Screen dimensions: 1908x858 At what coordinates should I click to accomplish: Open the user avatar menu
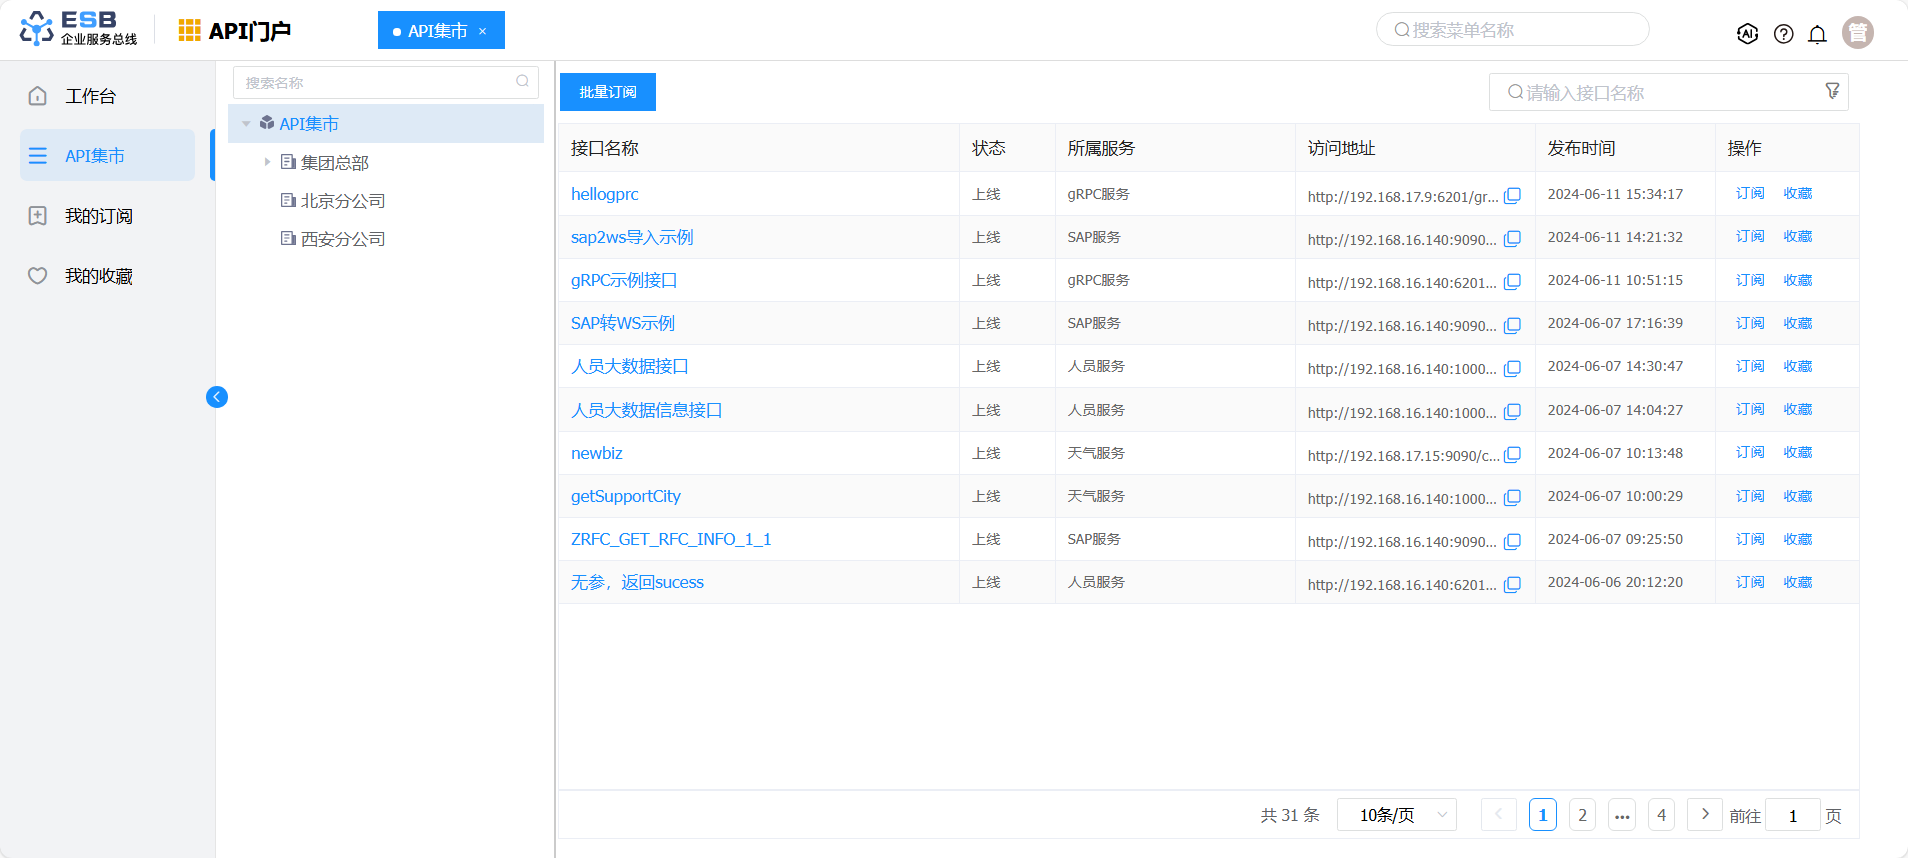pos(1857,33)
